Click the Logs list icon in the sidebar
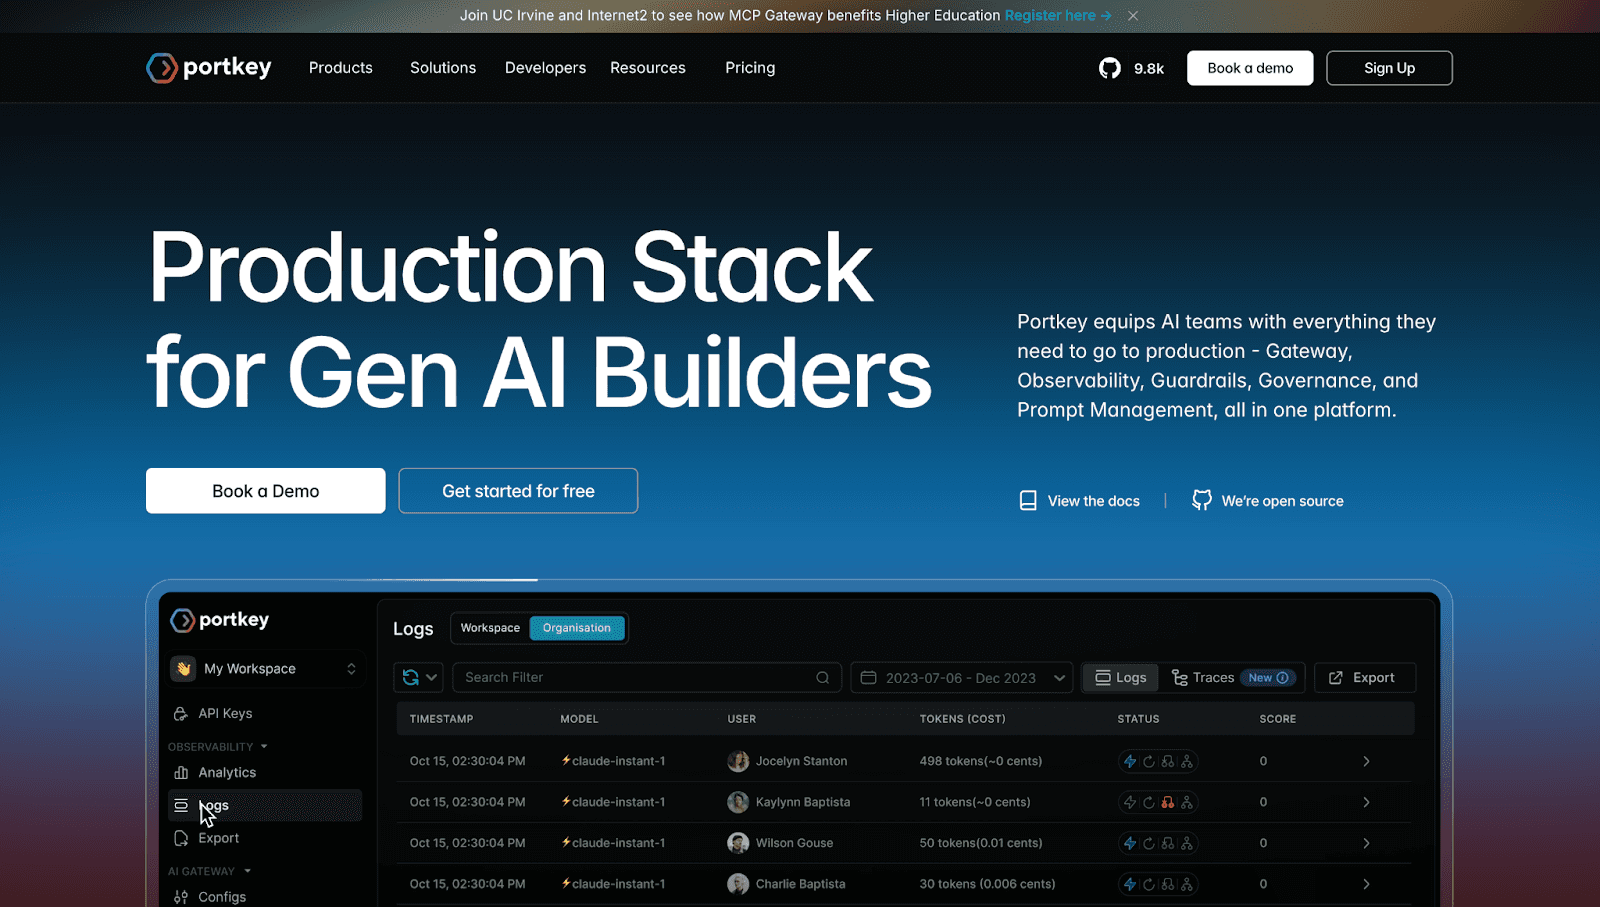 181,805
